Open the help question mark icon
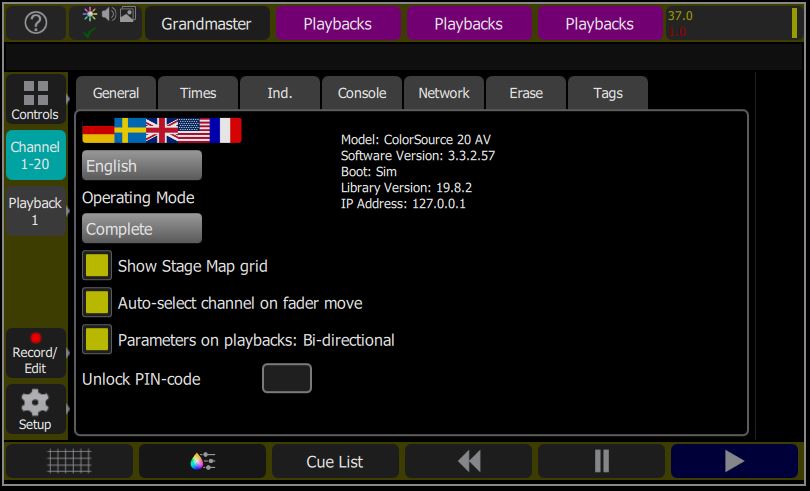This screenshot has height=491, width=810. click(36, 23)
